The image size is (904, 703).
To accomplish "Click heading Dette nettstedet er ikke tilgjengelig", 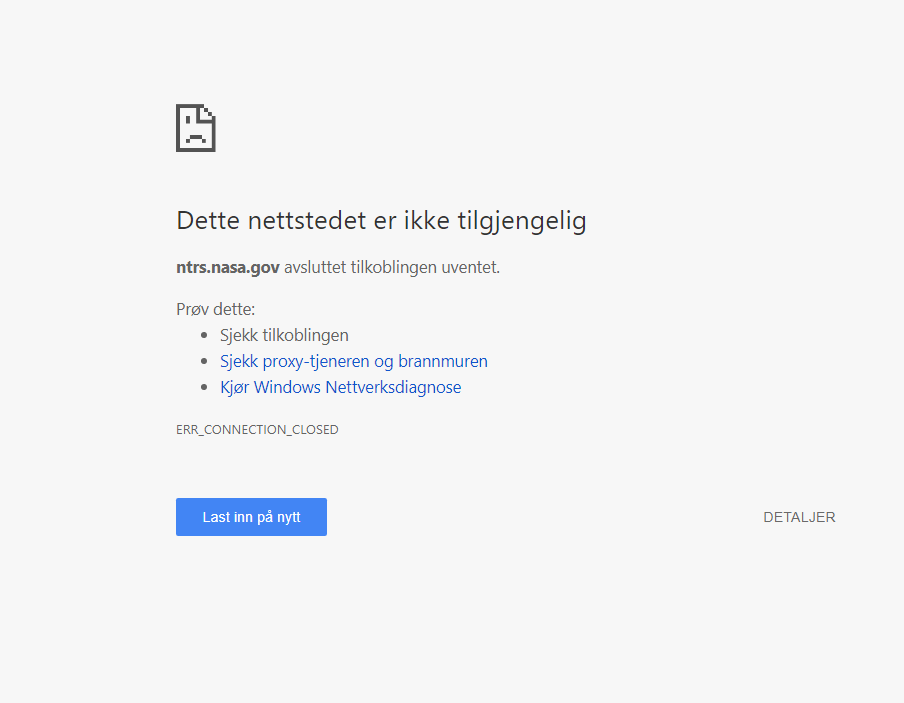I will [381, 221].
